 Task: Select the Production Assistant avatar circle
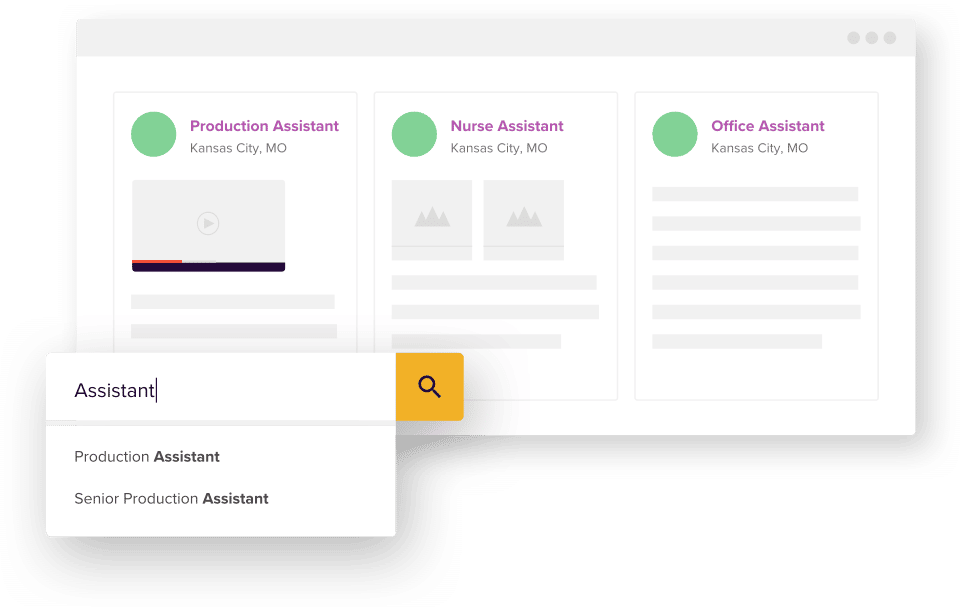(153, 134)
